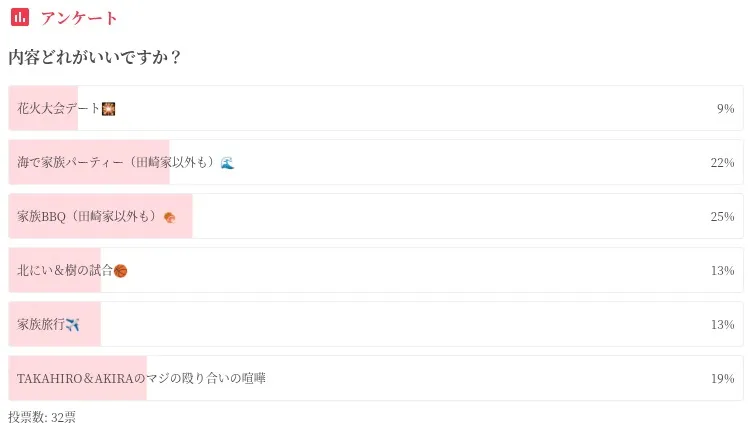Click the 25% result percentage
This screenshot has height=423, width=753.
722,217
